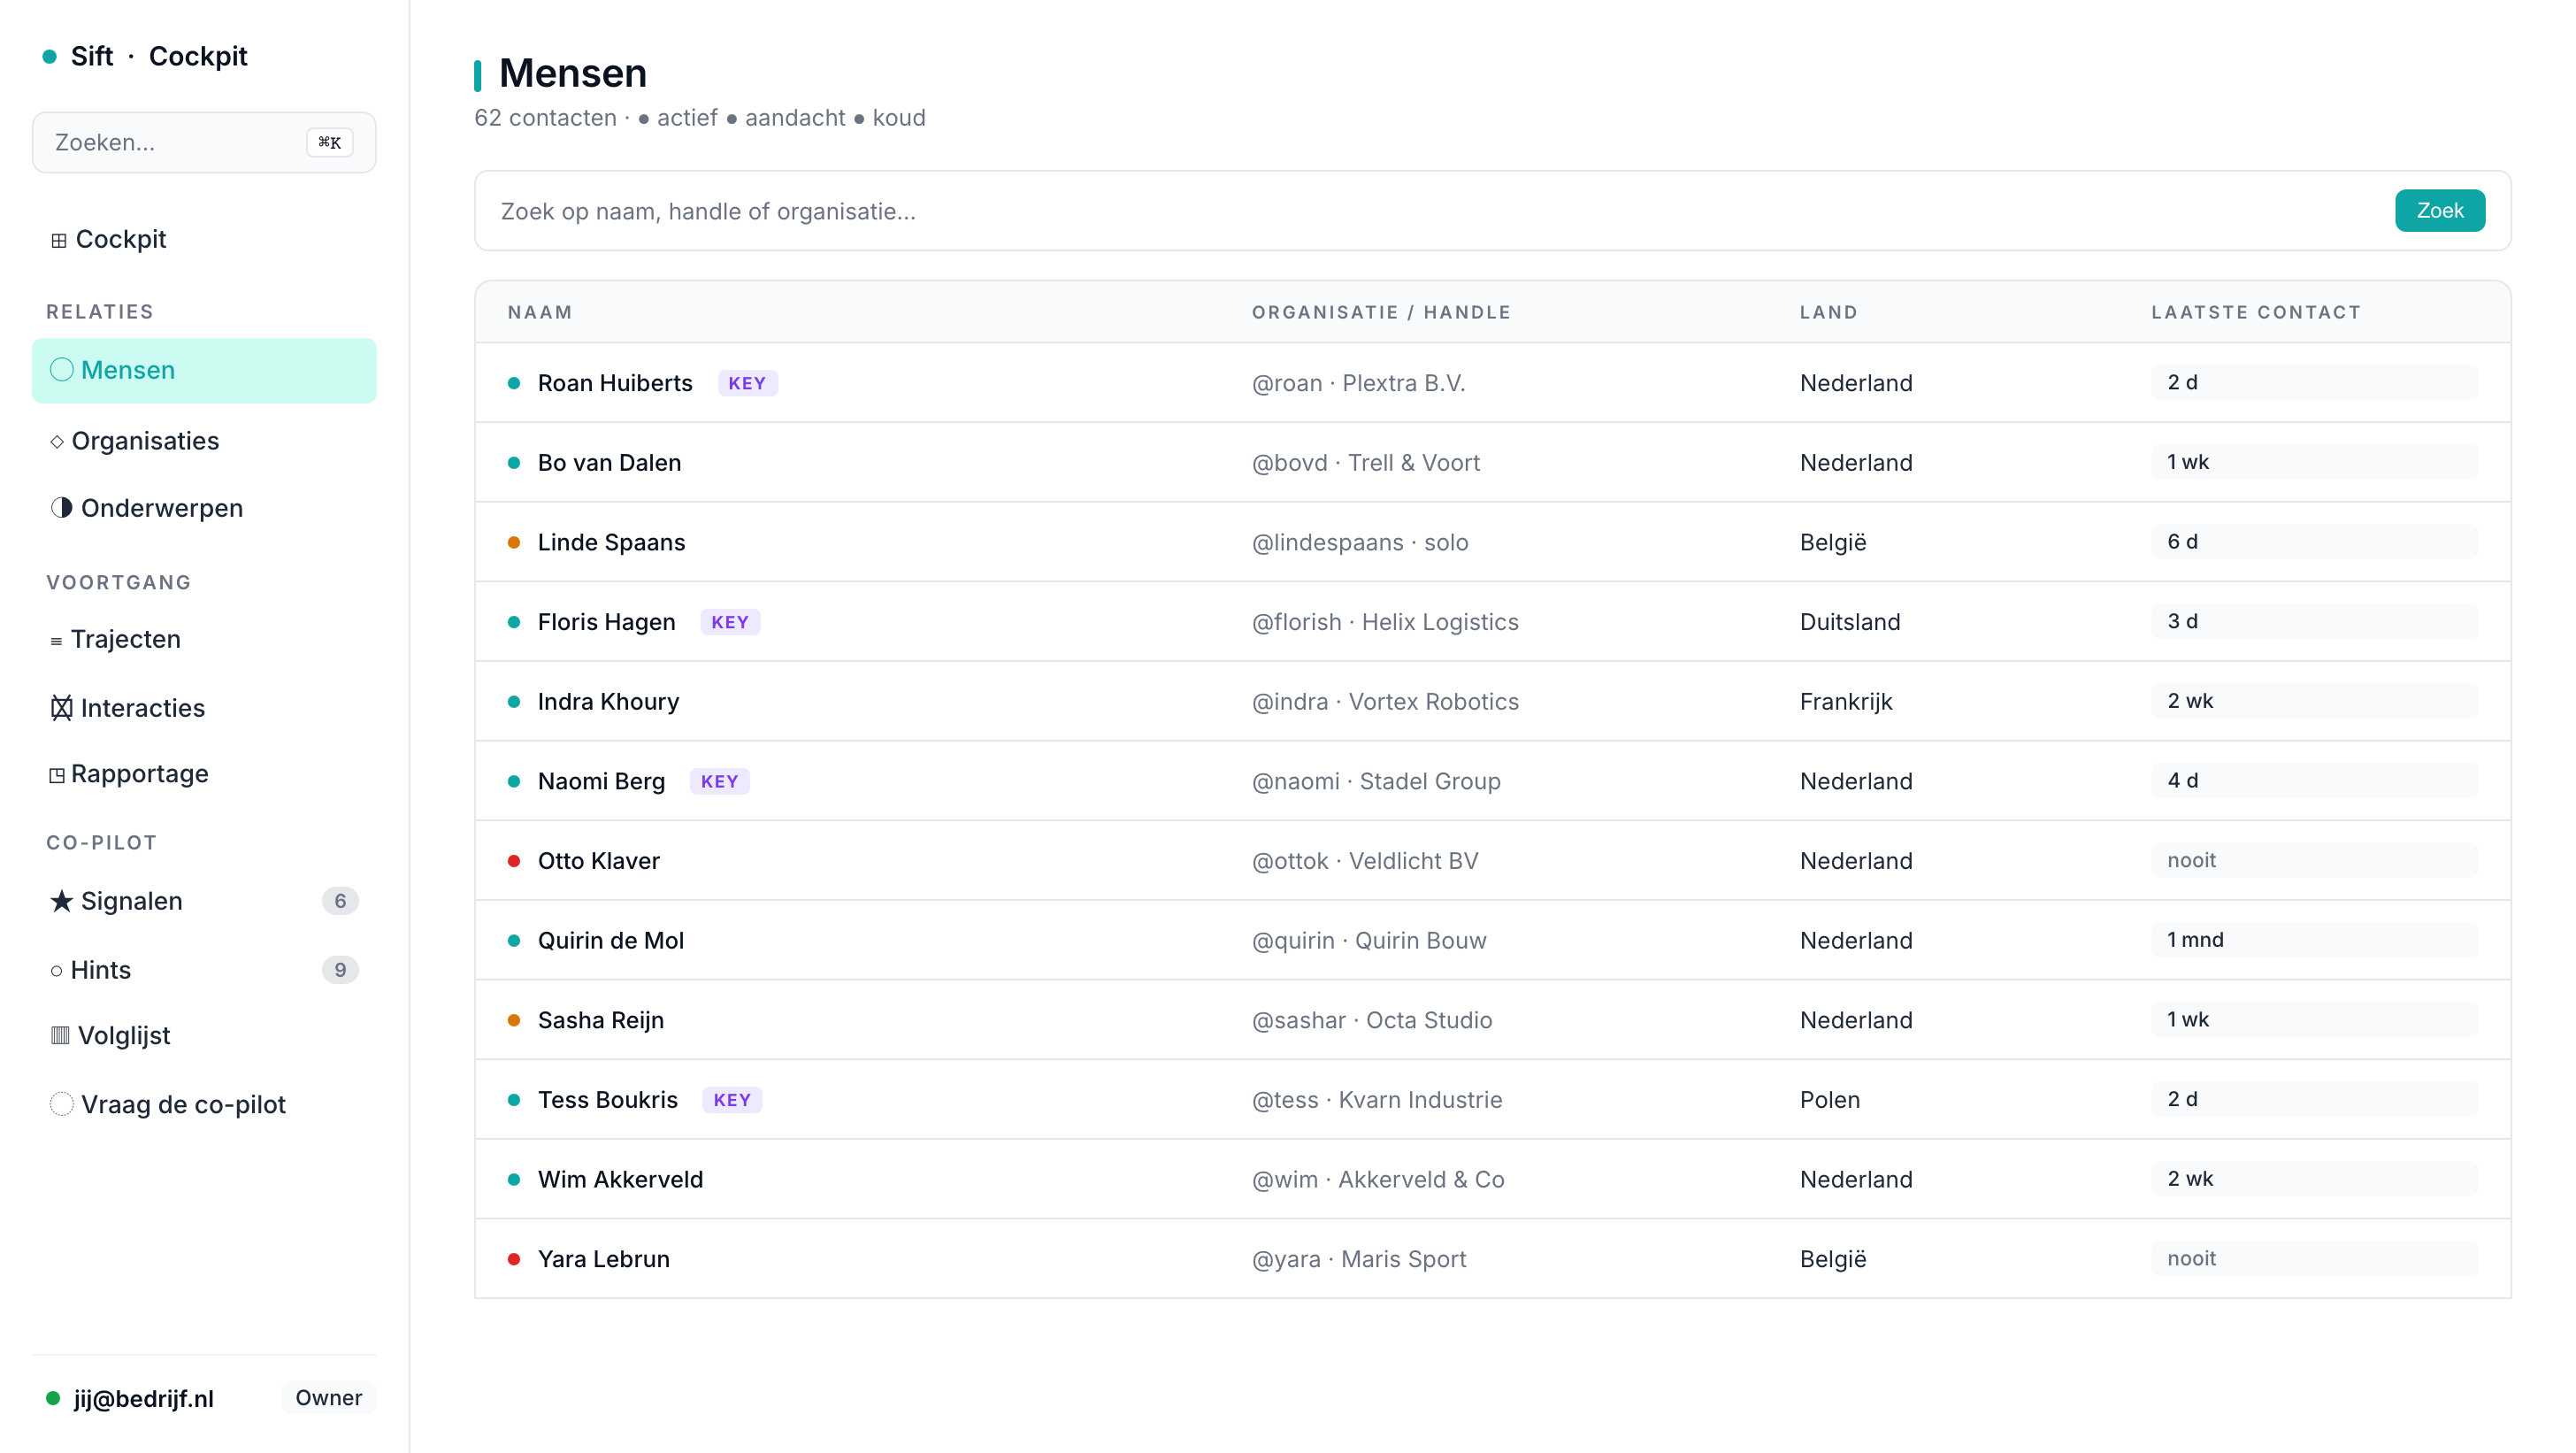Click 'Polen' in Tess Boukris row
2576x1453 pixels.
point(1830,1100)
